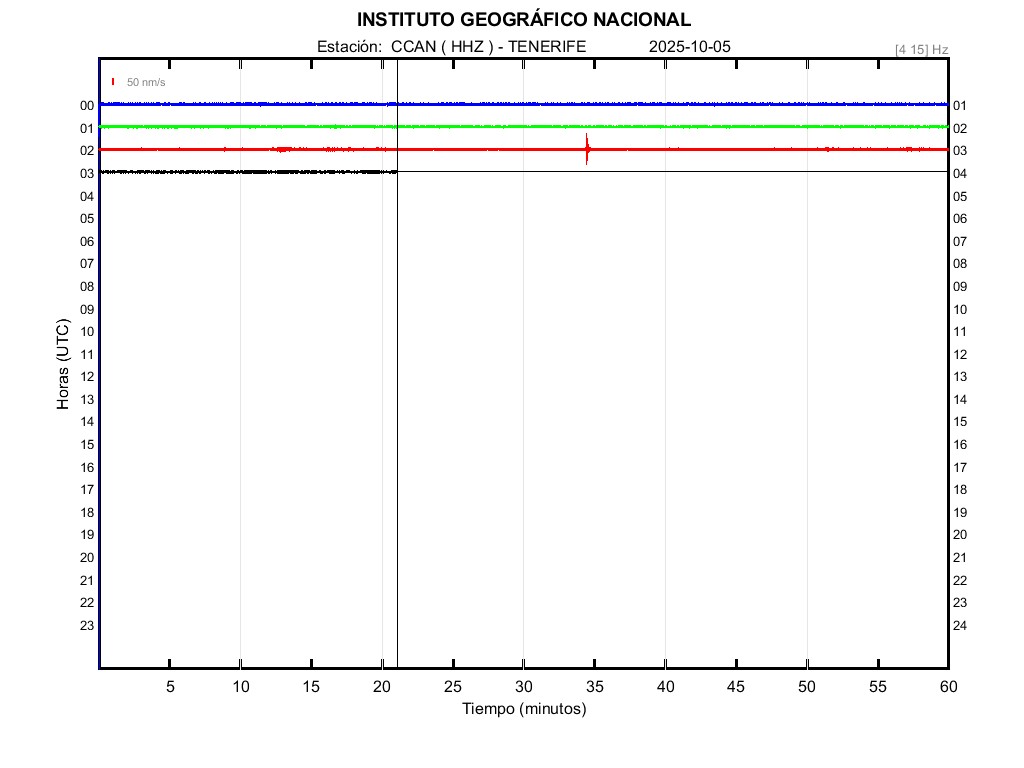The image size is (1024, 768).
Task: Click the 45 tick label on time axis
Action: (736, 687)
